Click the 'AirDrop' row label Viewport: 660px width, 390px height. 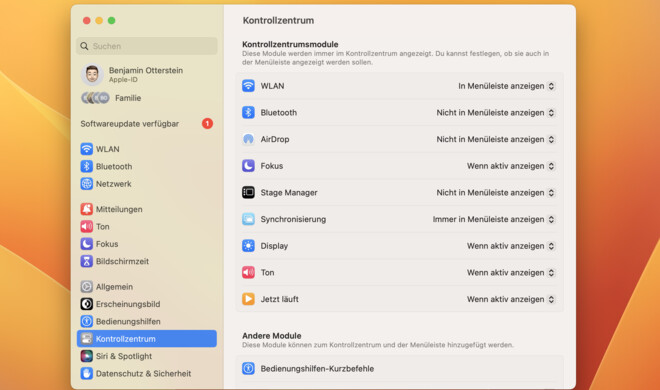[275, 139]
